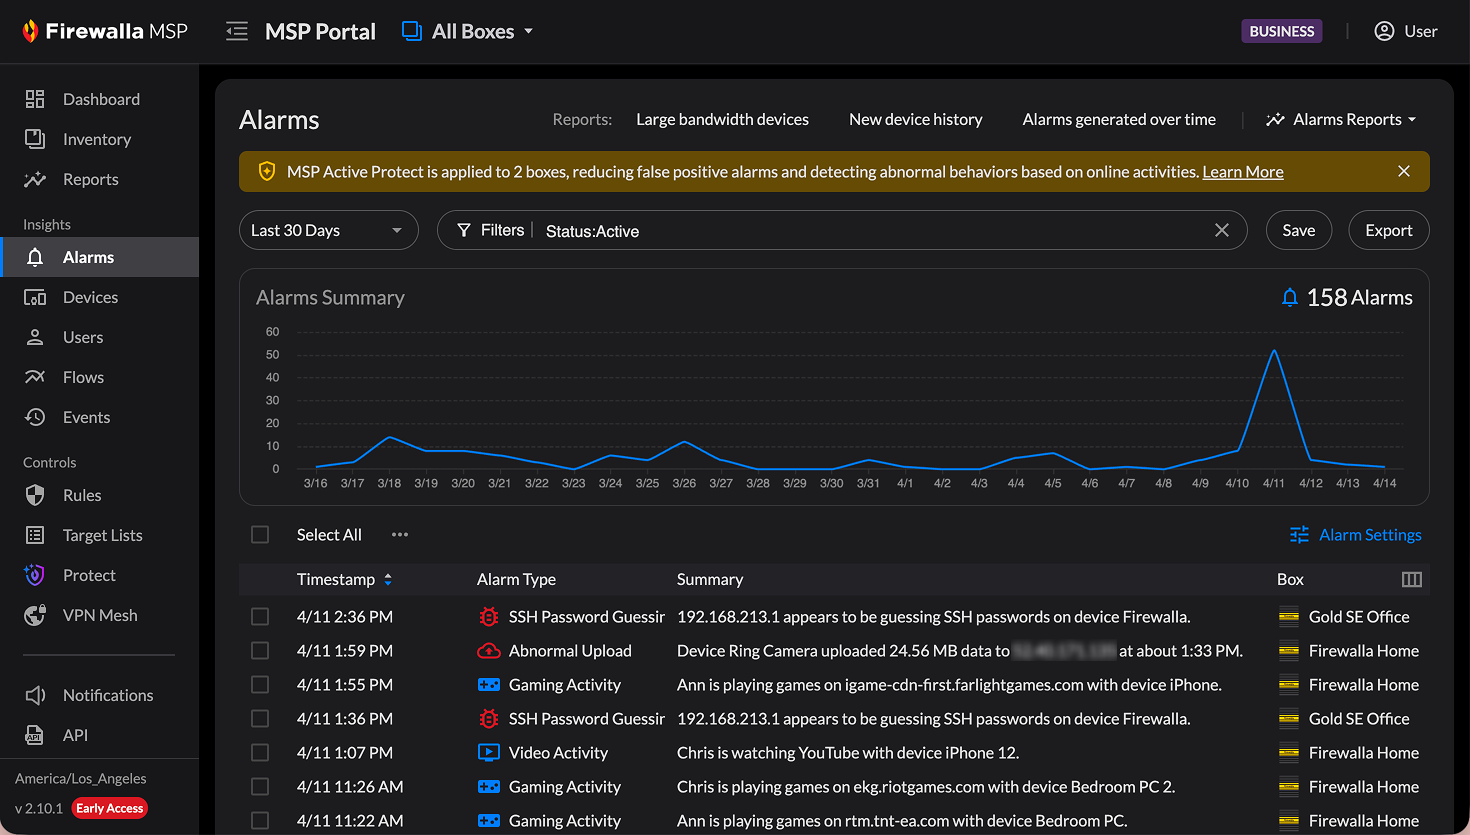Click the column layout icon in table header

click(1411, 580)
